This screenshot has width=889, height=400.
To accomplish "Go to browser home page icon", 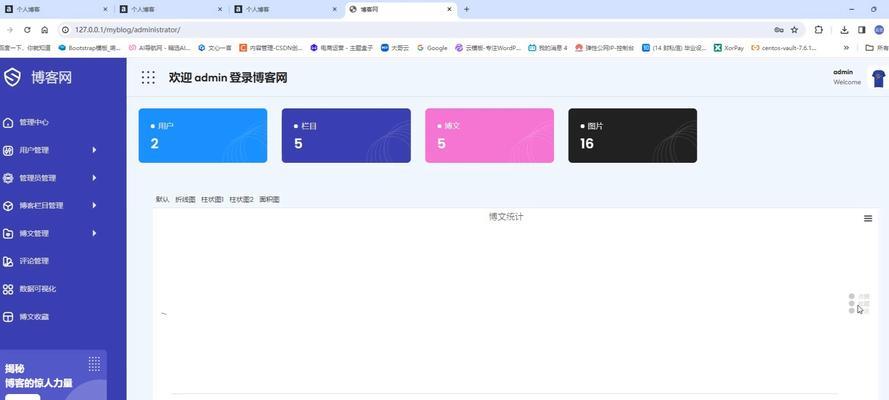I will tap(45, 29).
